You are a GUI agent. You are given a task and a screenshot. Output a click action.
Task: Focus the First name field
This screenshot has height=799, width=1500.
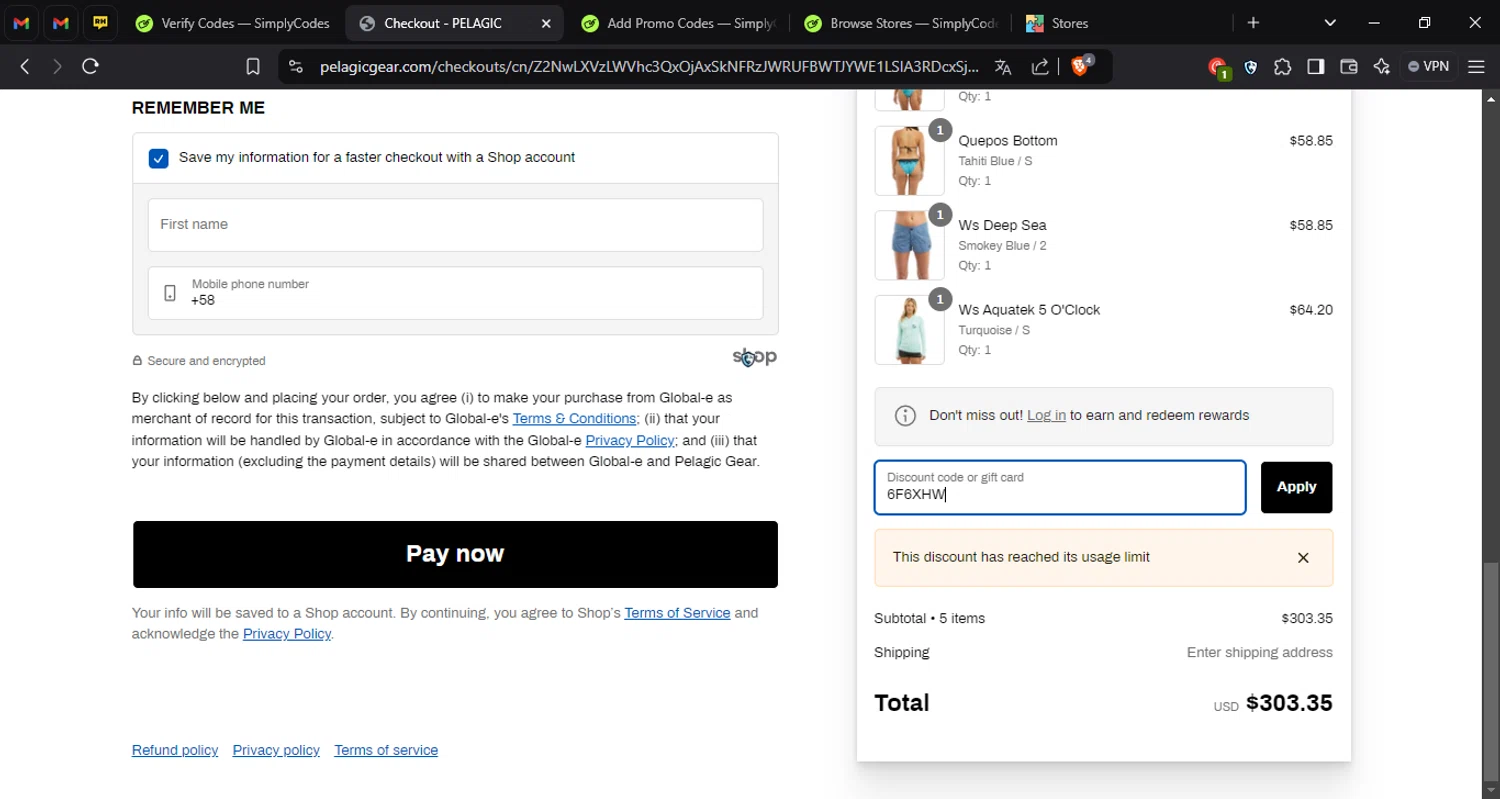[455, 225]
